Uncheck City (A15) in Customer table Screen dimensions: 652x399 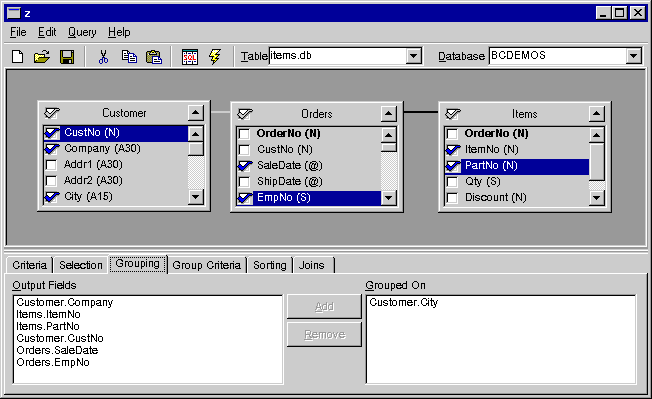point(52,197)
